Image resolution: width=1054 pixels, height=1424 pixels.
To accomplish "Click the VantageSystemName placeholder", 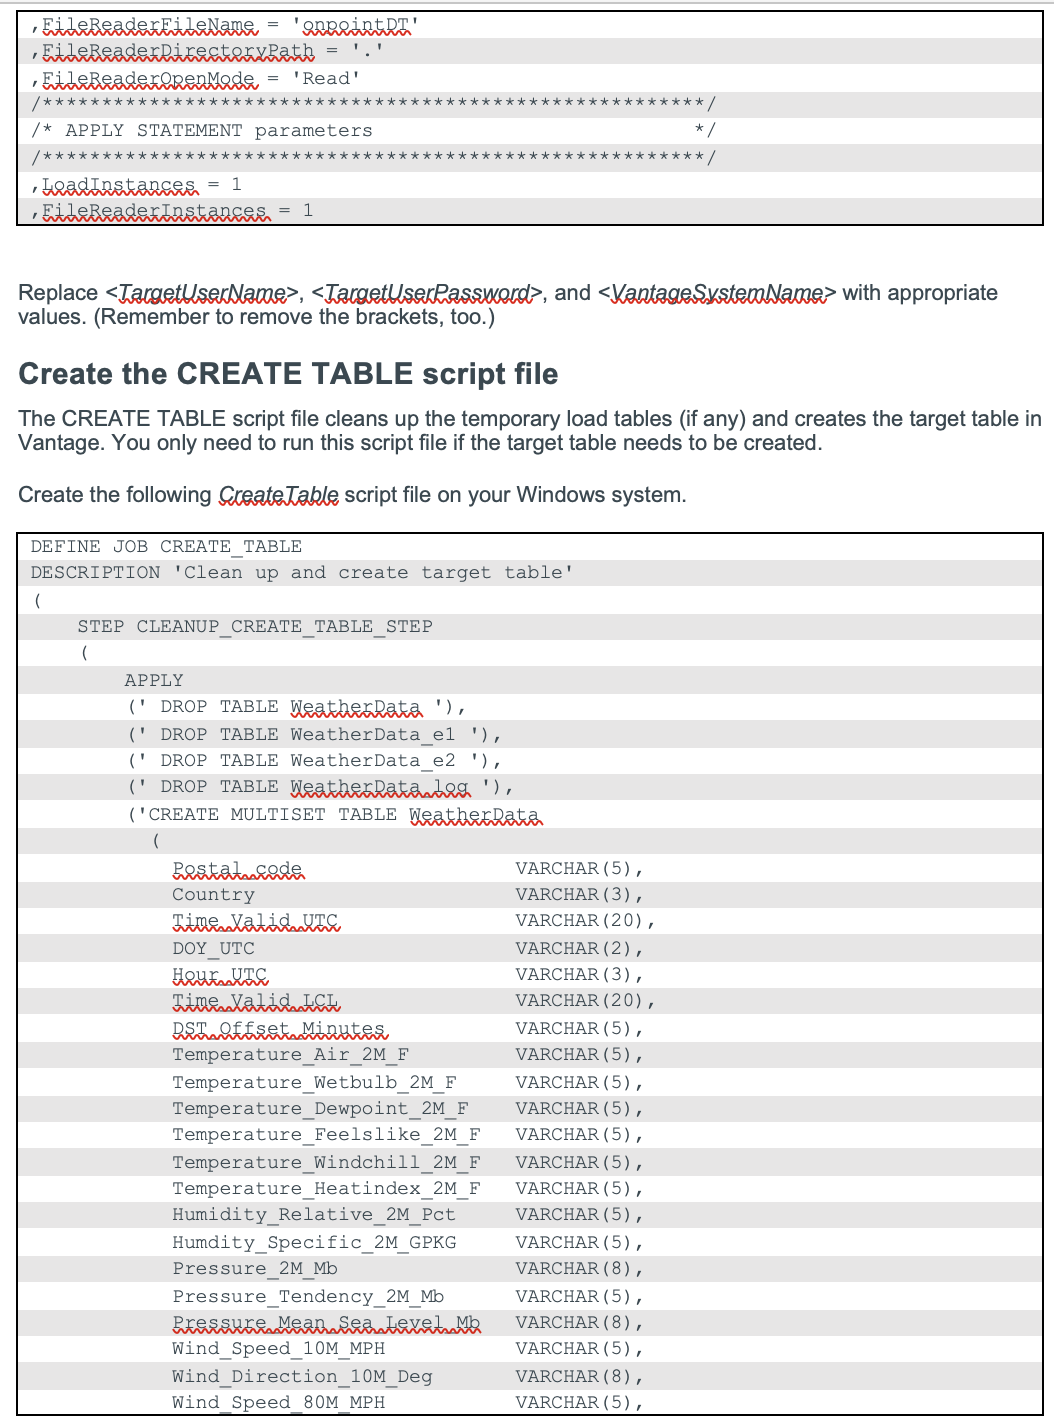I will pos(717,292).
